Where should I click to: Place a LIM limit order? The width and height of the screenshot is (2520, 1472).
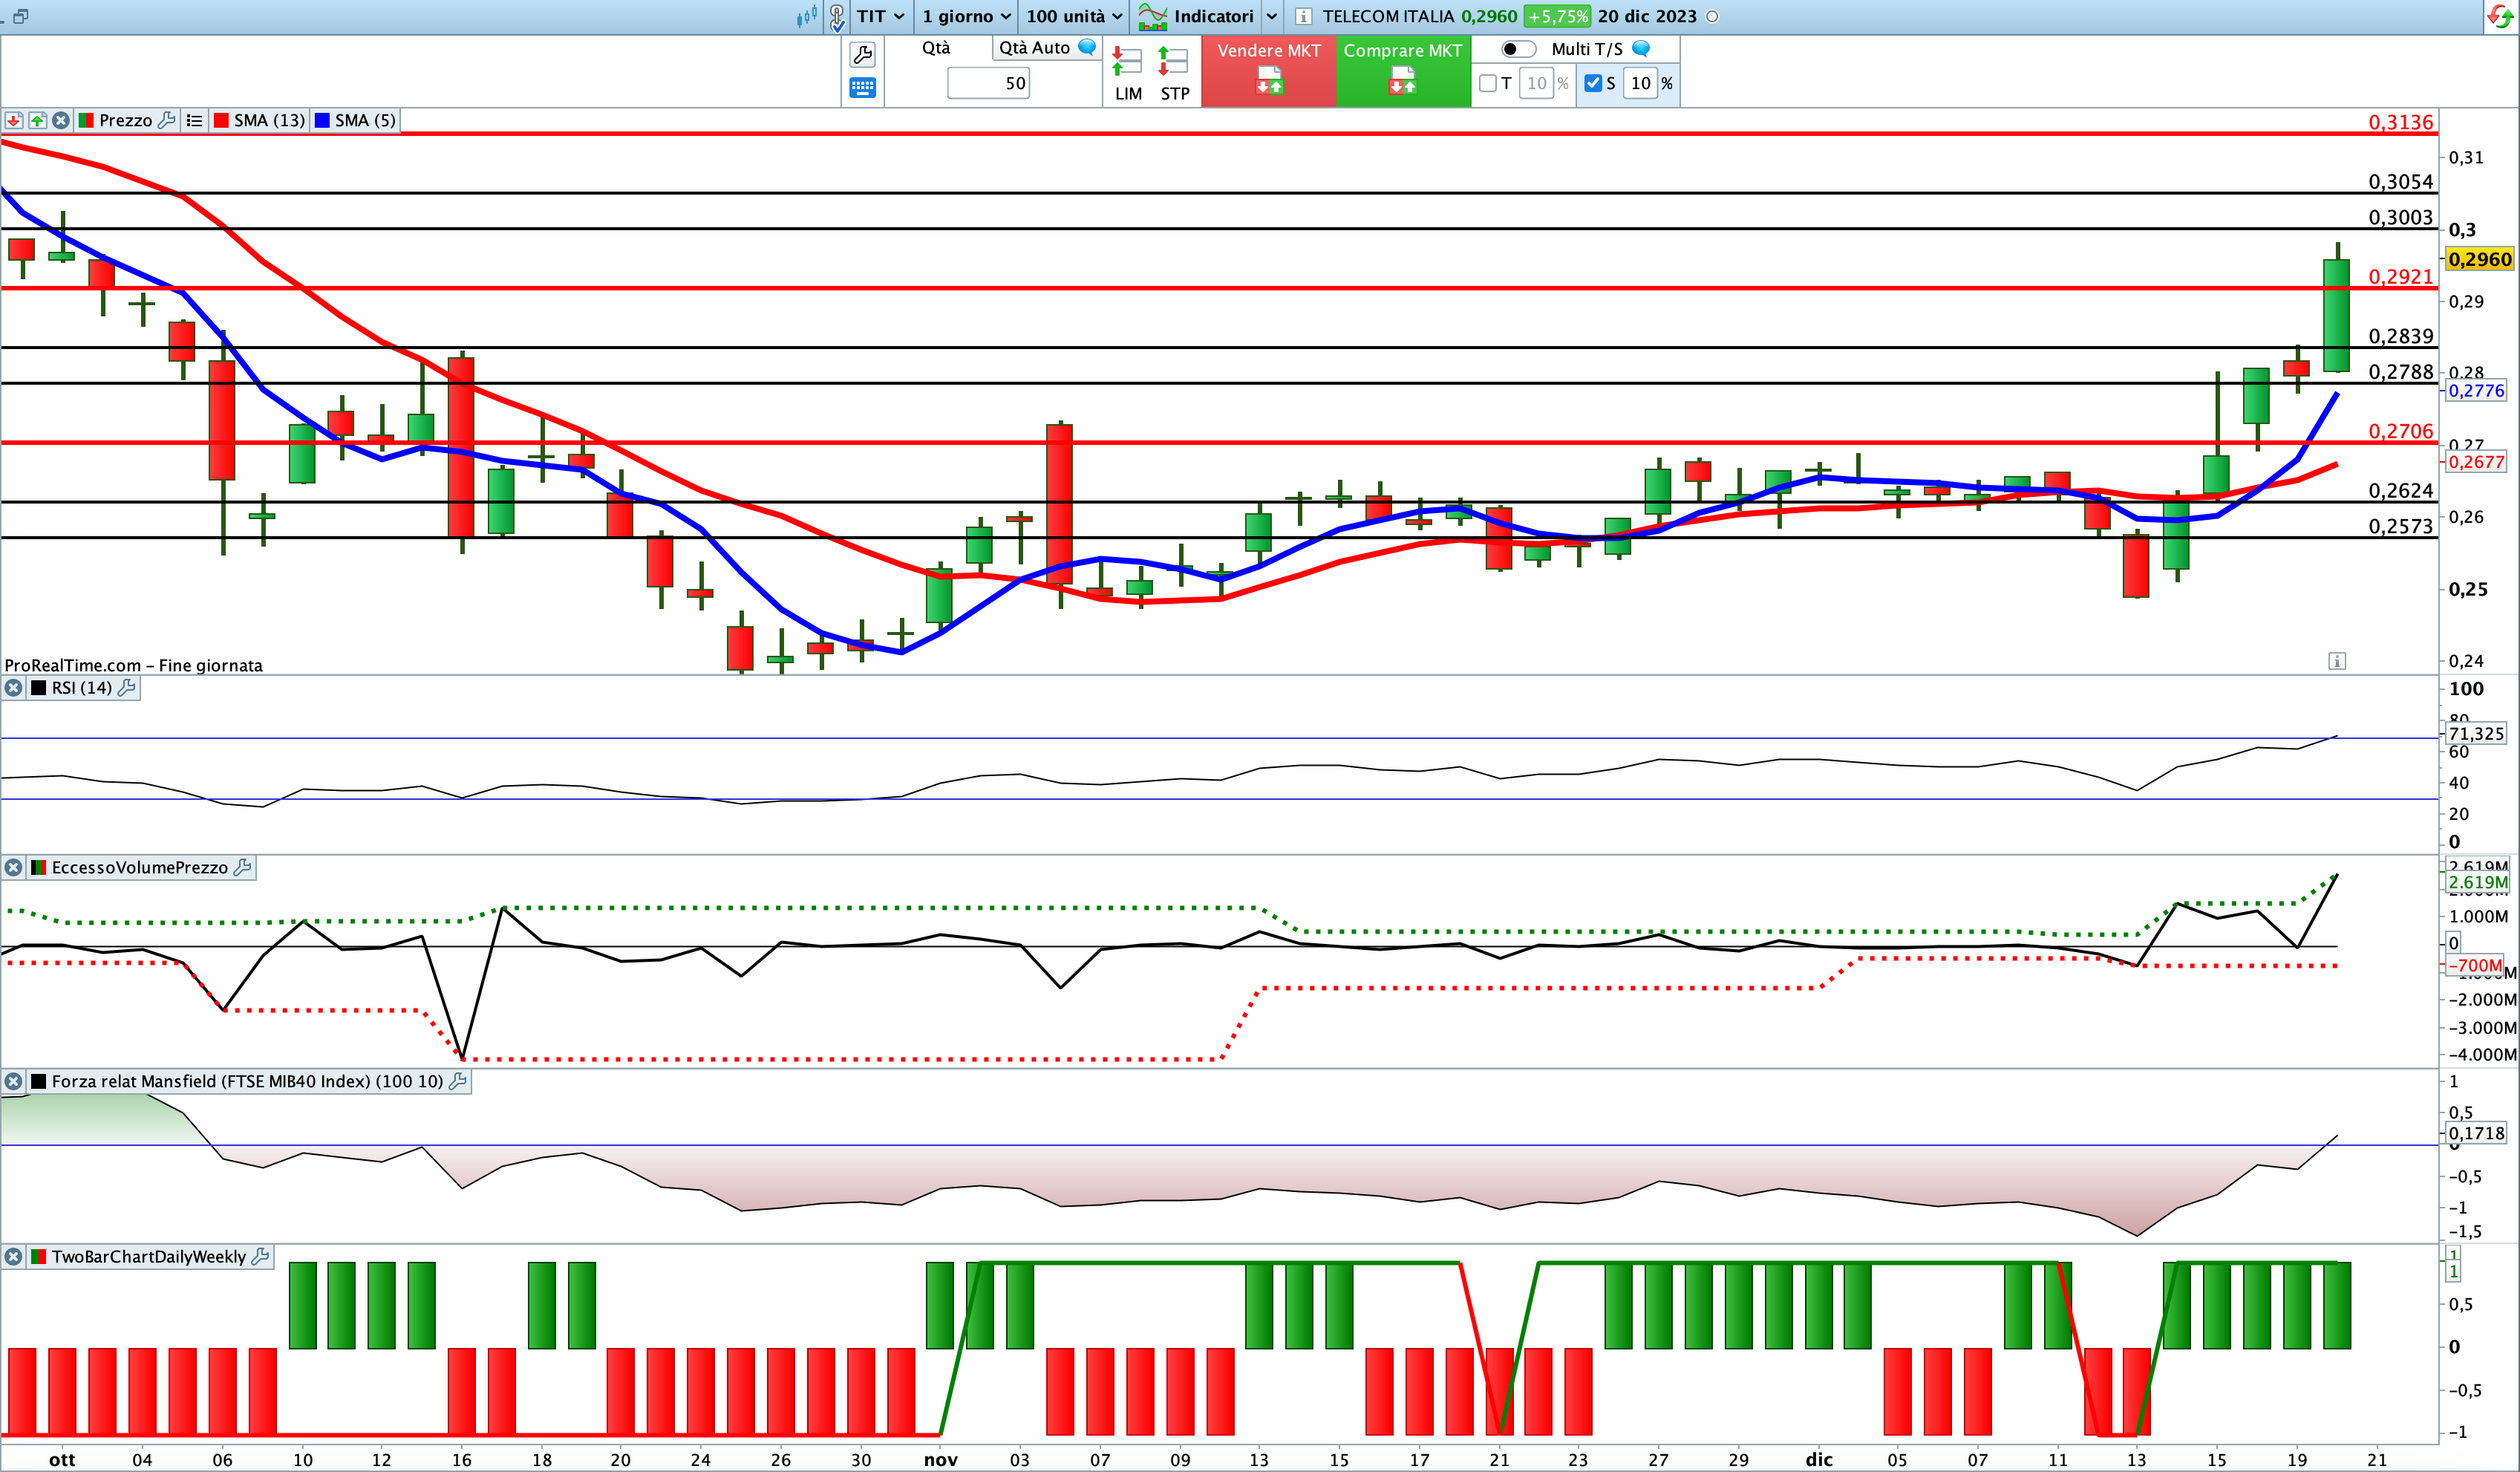[1128, 74]
